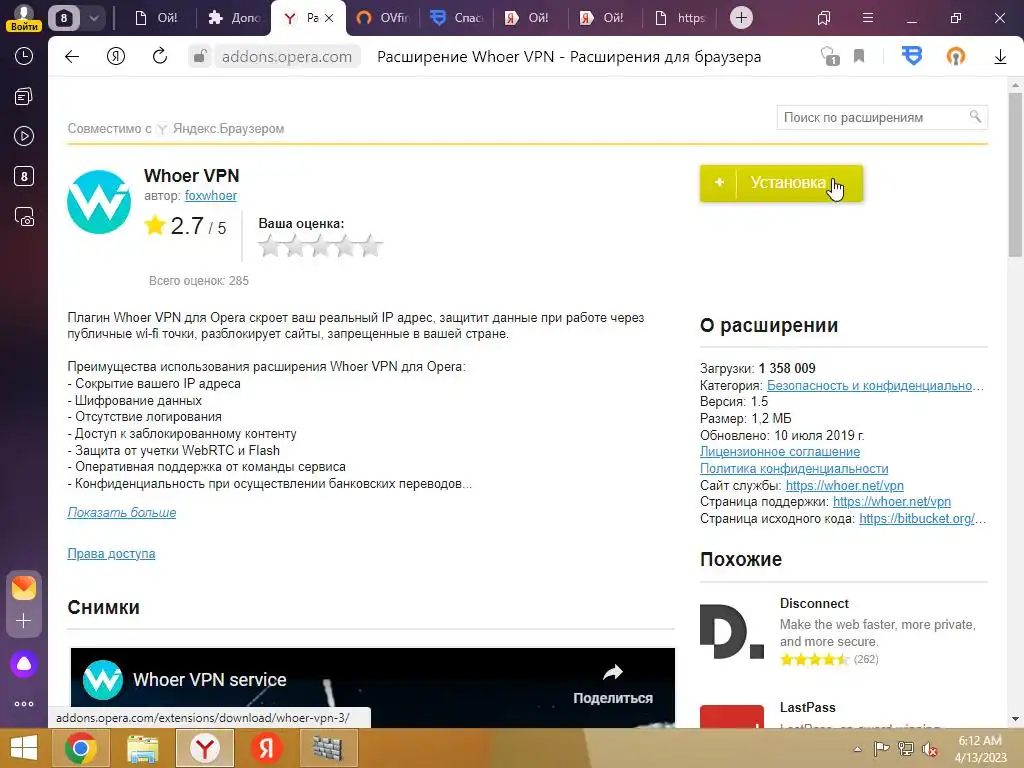Open a new tab with plus button
1024x768 pixels.
741,18
